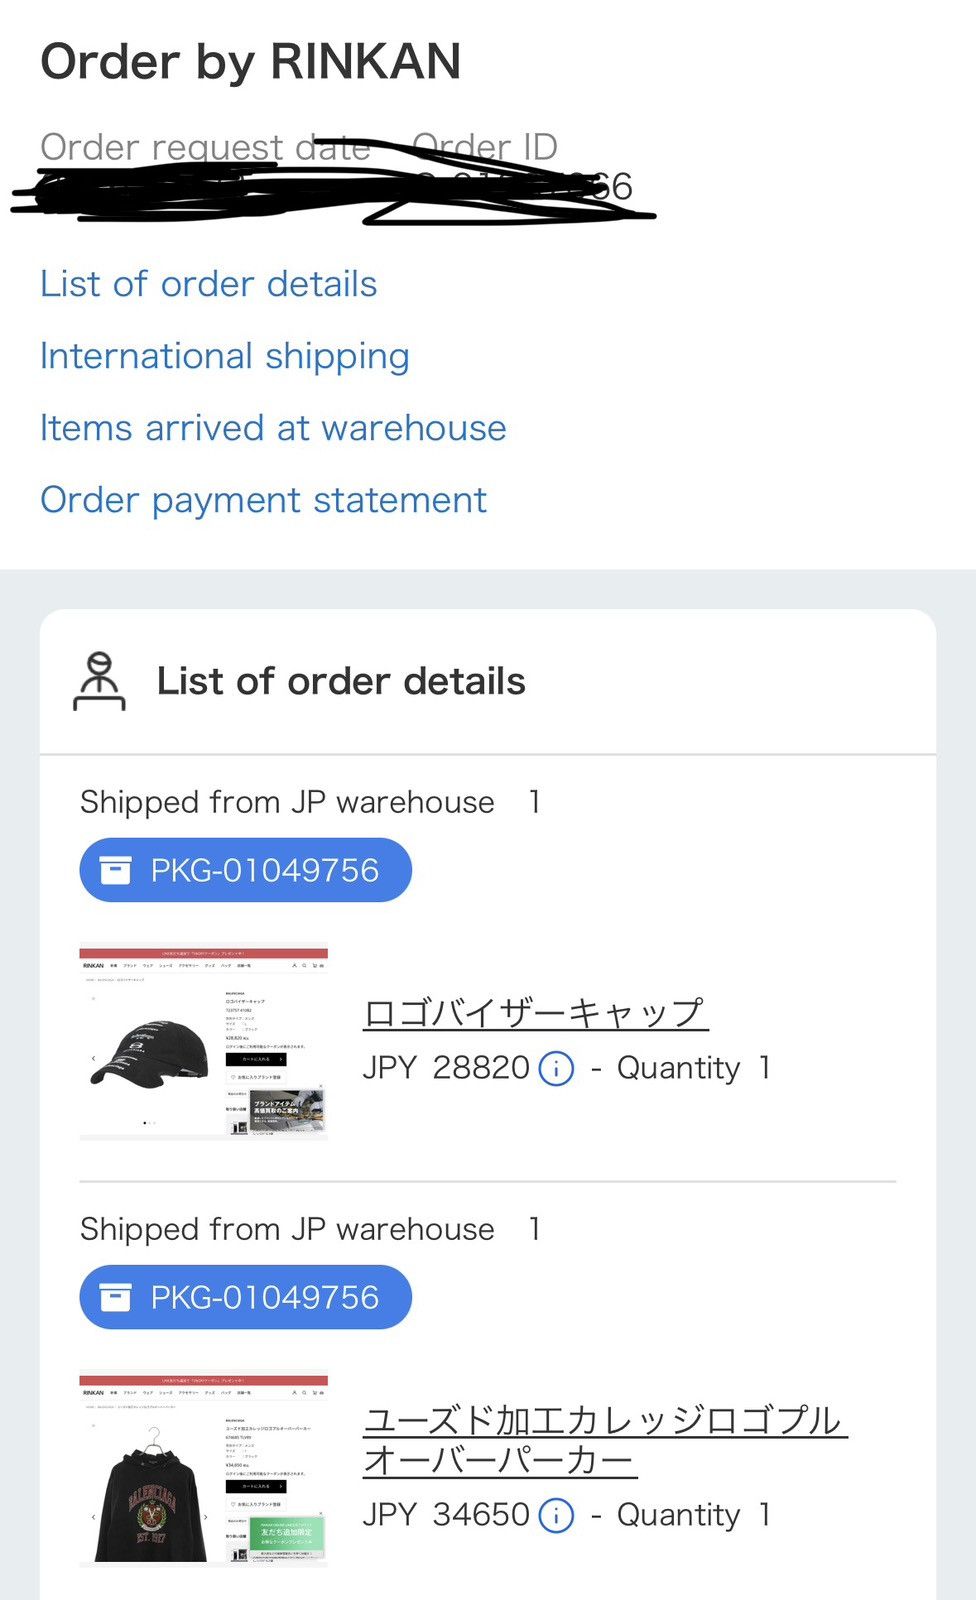View the black cap product thumbnail
The width and height of the screenshot is (976, 1600).
(204, 1041)
